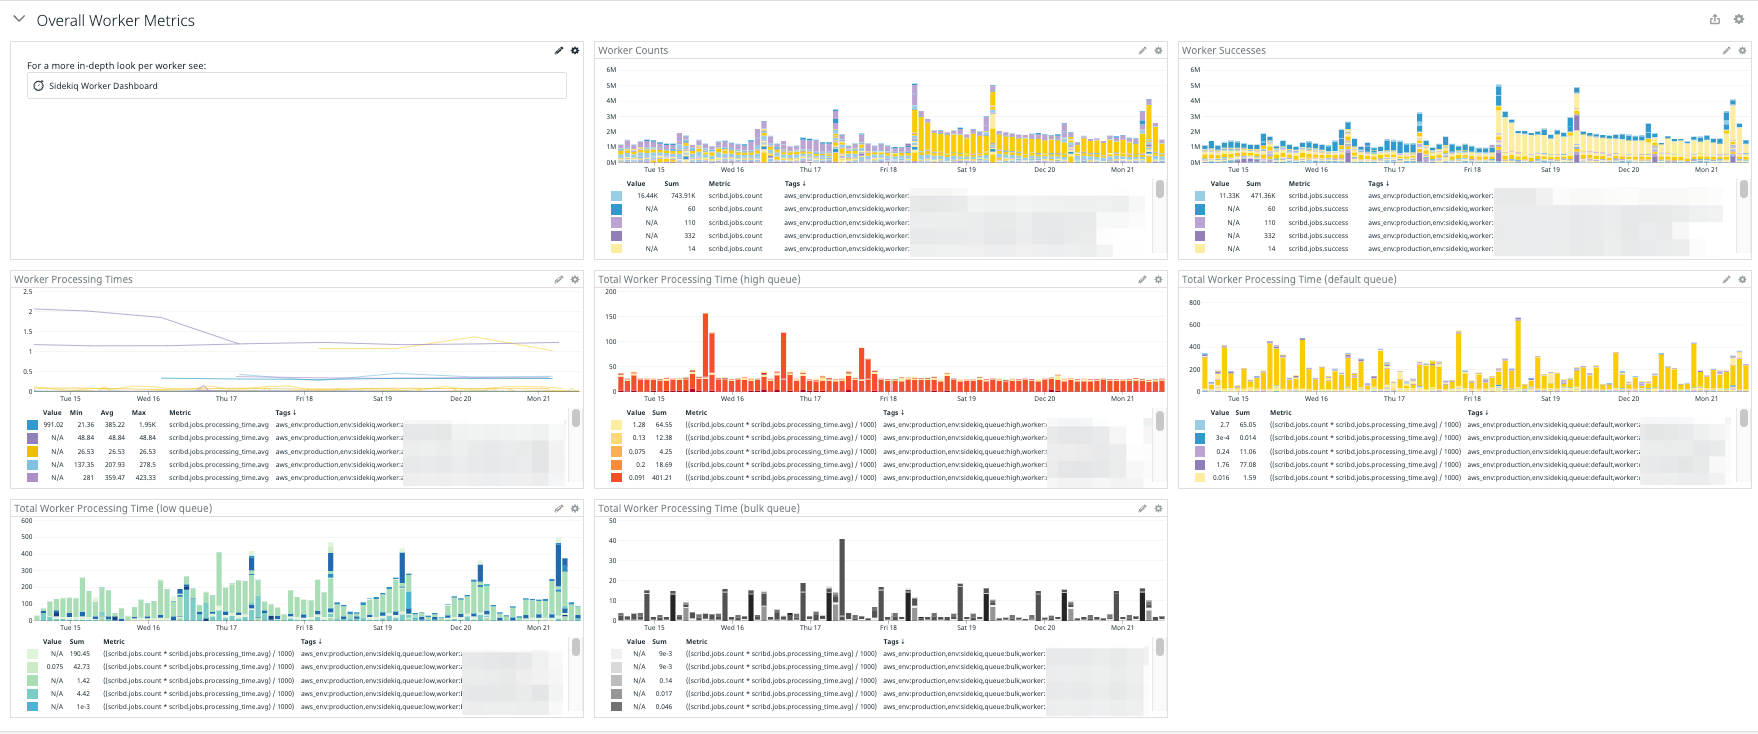The height and width of the screenshot is (734, 1758).
Task: Select the high queue legend row with sum 64.55
Action: (x=880, y=425)
